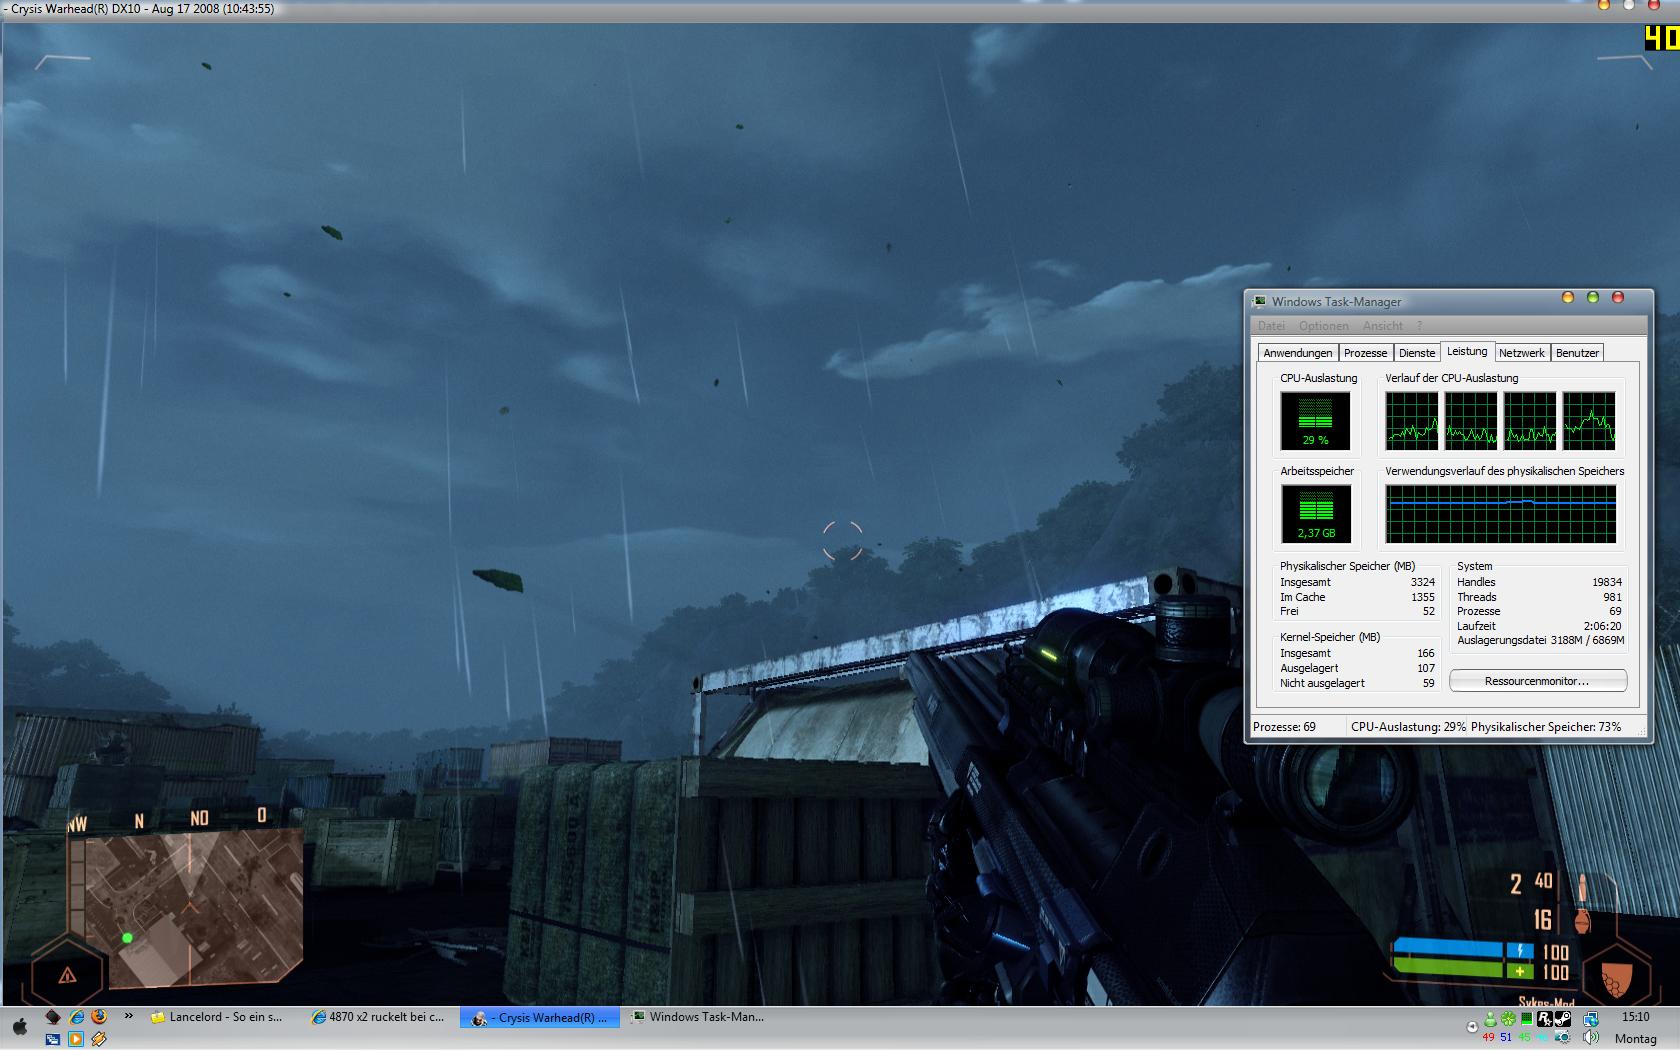
Task: Click physical memory Insgesamt value 3324
Action: coord(1423,582)
